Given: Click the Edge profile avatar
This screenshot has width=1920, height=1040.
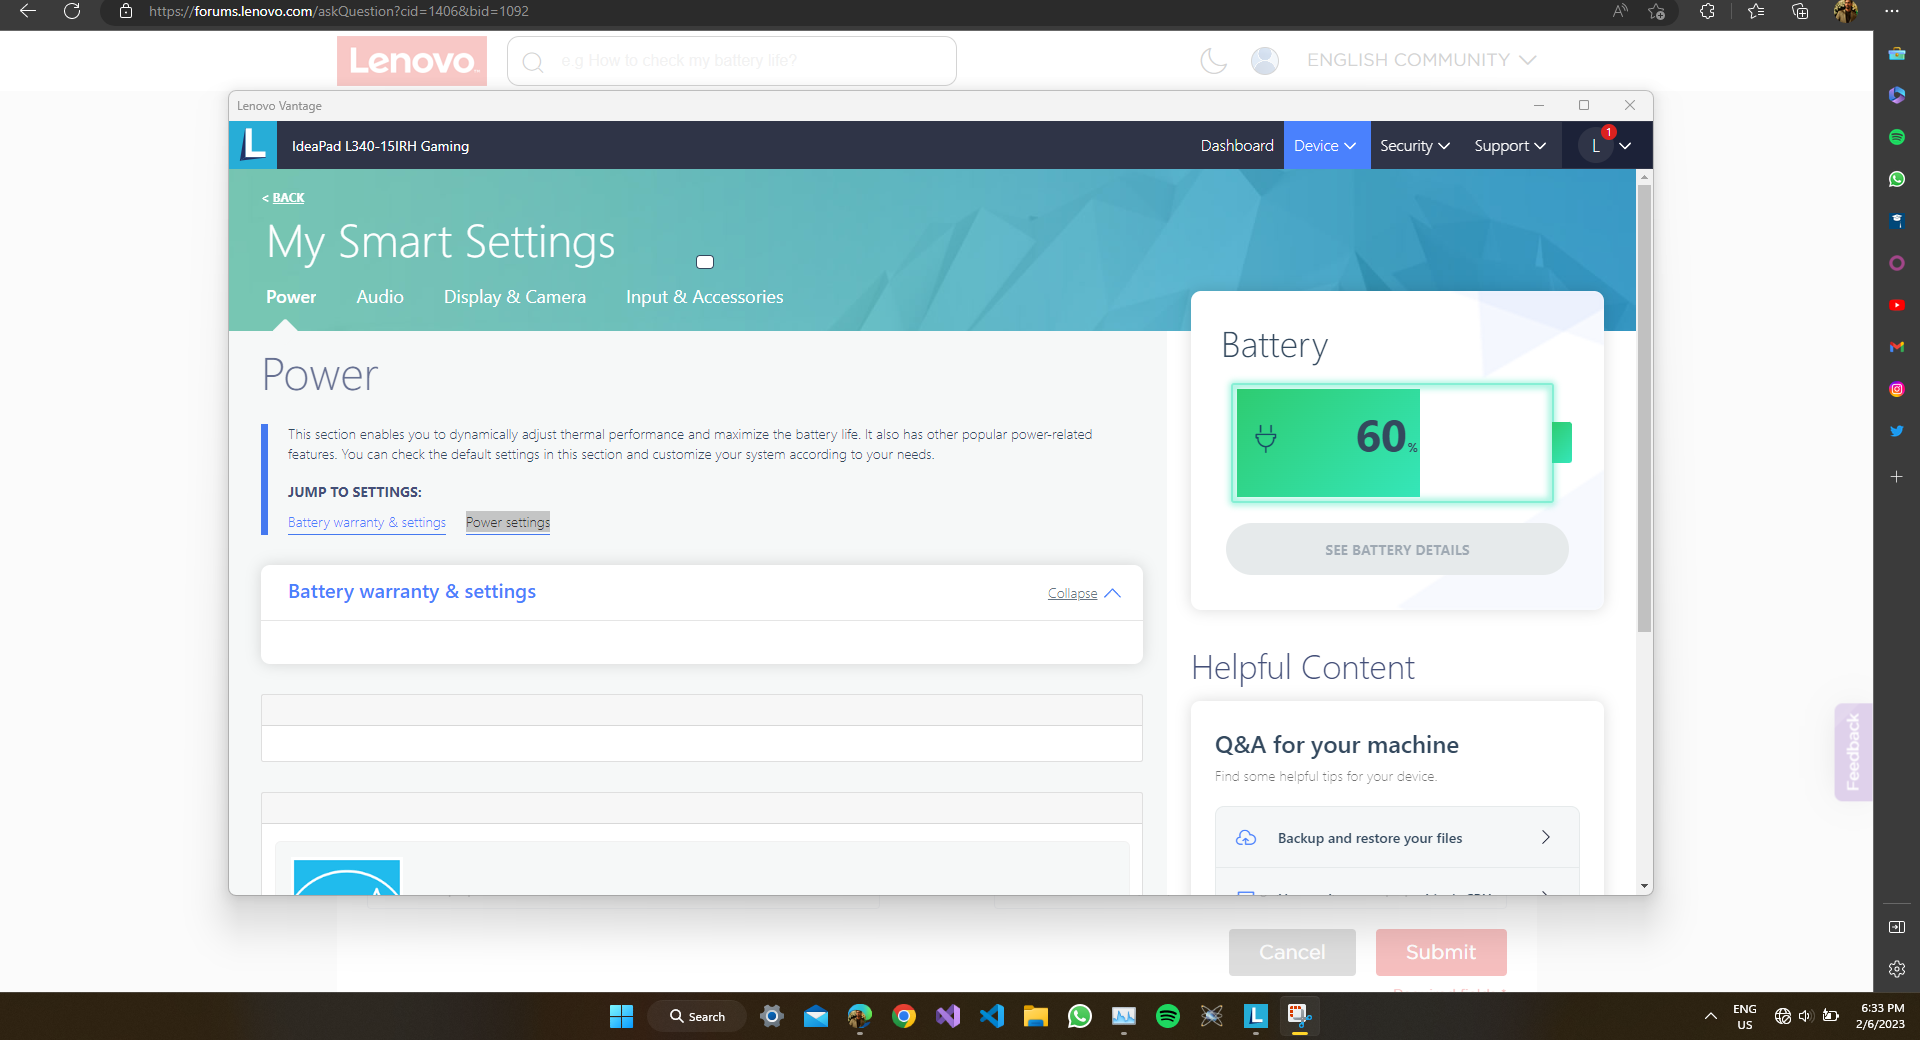Looking at the screenshot, I should pyautogui.click(x=1846, y=11).
